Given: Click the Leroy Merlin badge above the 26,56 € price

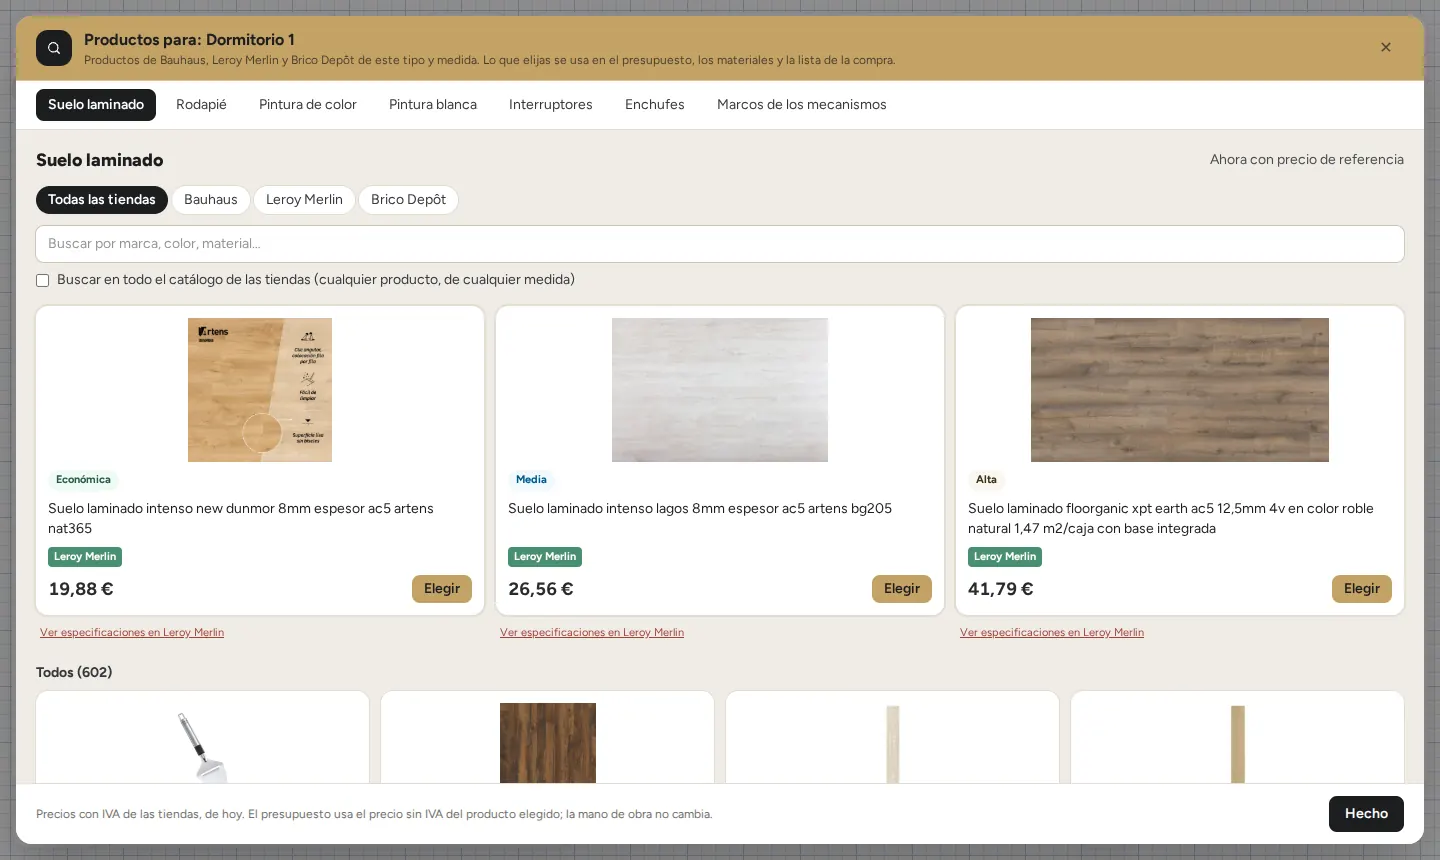Looking at the screenshot, I should pyautogui.click(x=545, y=557).
